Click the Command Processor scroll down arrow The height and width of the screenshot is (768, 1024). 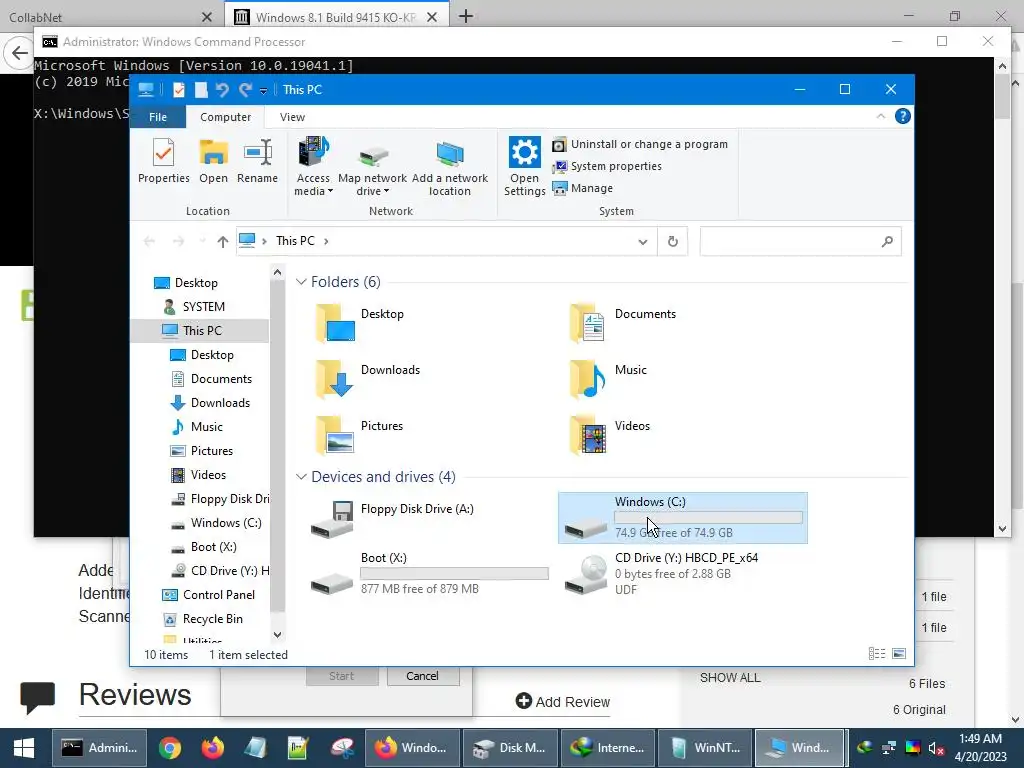click(1002, 530)
